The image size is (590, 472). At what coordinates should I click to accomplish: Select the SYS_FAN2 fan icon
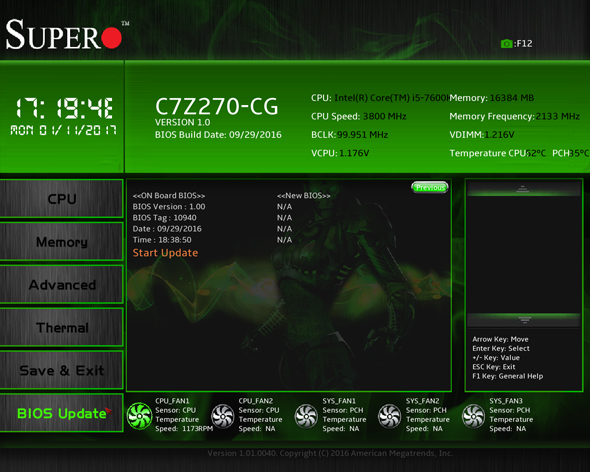pyautogui.click(x=390, y=416)
